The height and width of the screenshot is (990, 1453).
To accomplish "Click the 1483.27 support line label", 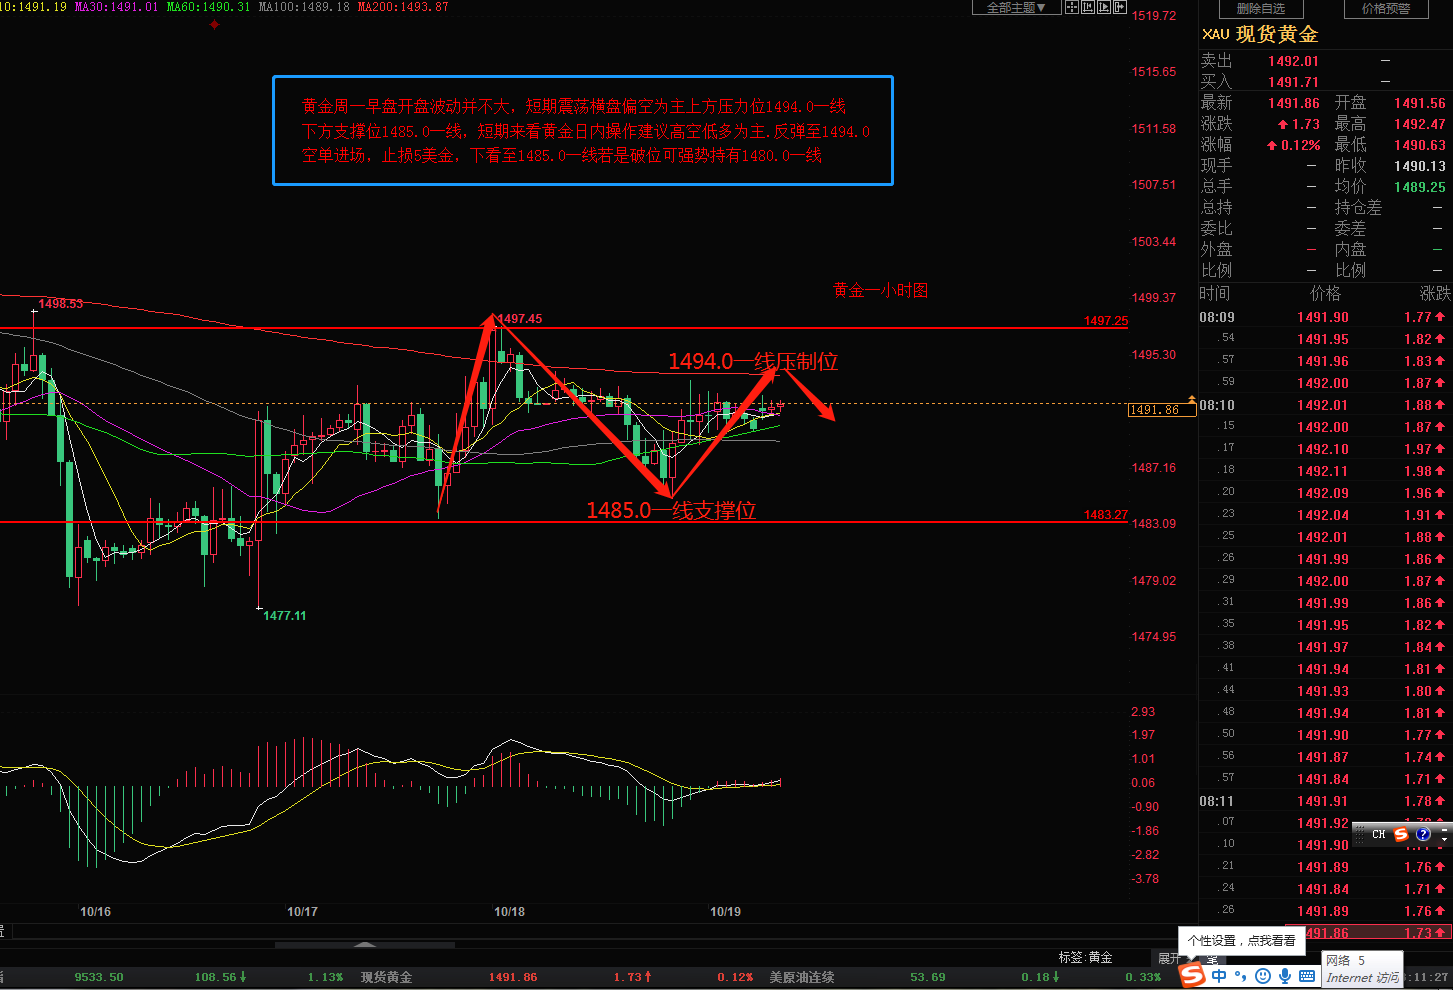I will (1105, 515).
